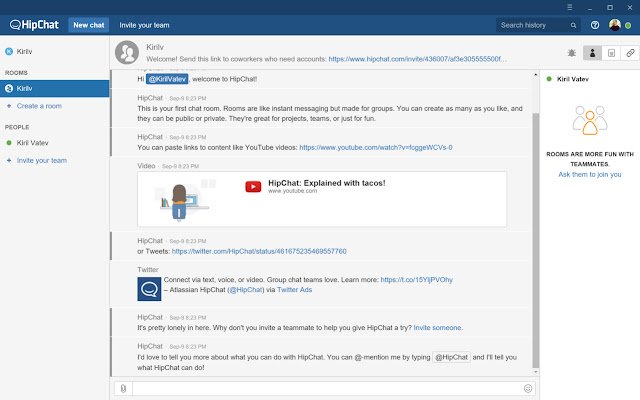Click the teammates illustration icon in roster

[590, 120]
